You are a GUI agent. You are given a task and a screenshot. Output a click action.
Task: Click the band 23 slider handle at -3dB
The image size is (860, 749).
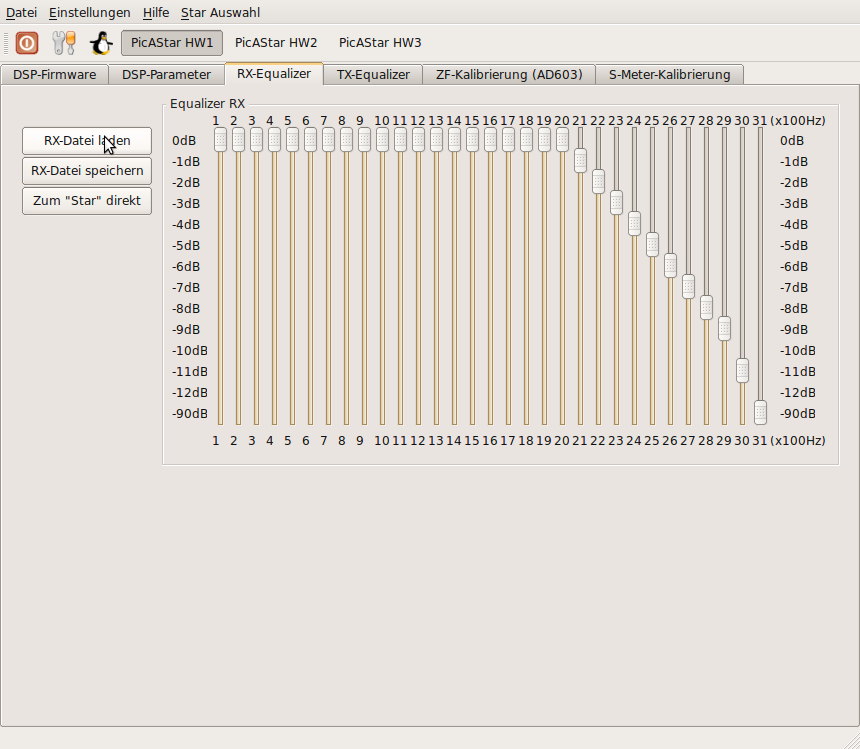coord(616,203)
